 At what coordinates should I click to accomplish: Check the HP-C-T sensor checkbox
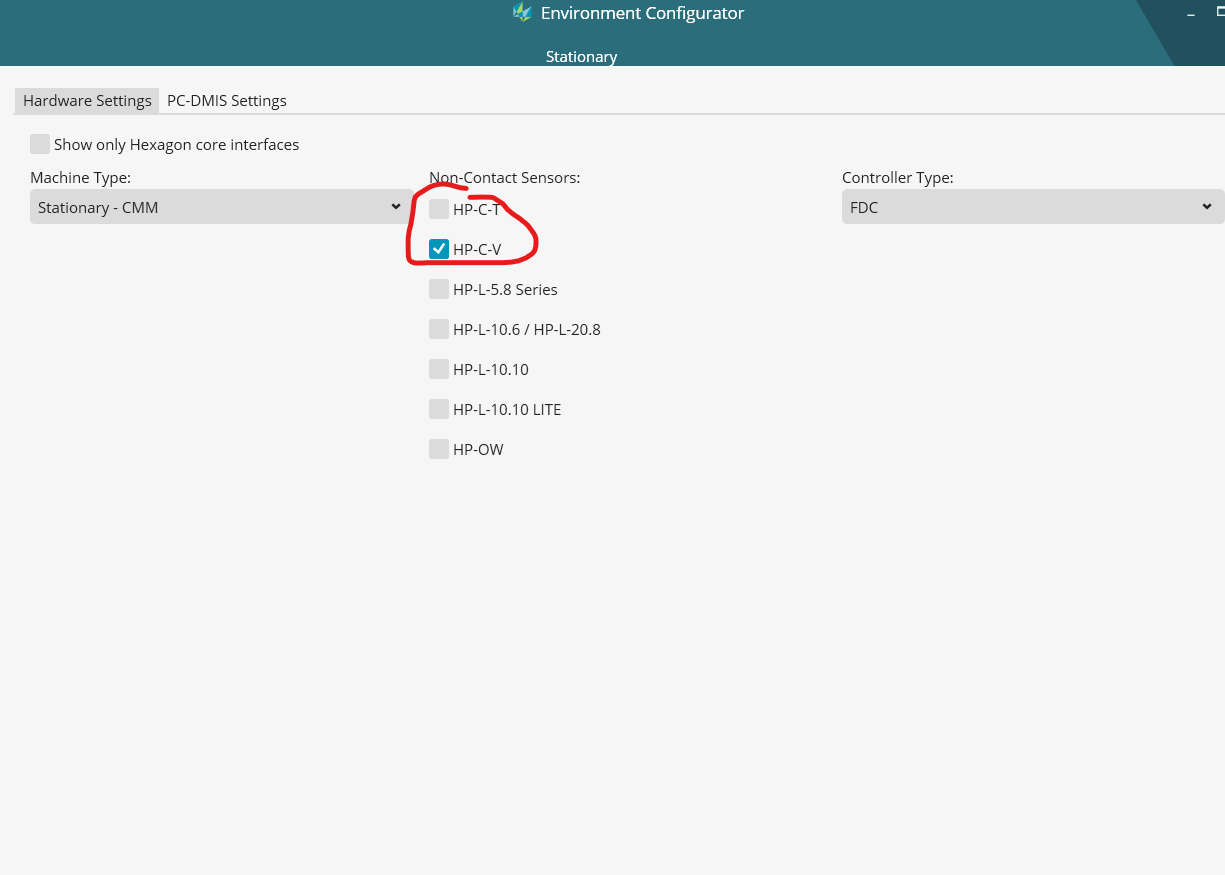coord(439,209)
